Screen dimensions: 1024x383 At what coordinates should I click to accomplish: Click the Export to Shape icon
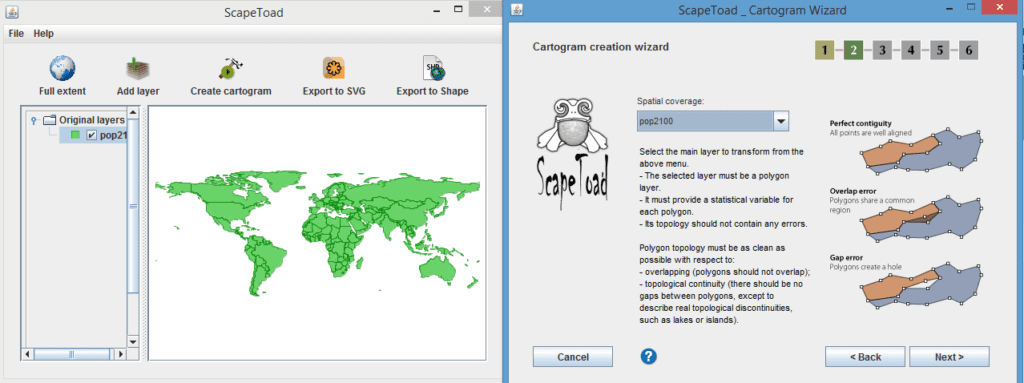pyautogui.click(x=433, y=68)
